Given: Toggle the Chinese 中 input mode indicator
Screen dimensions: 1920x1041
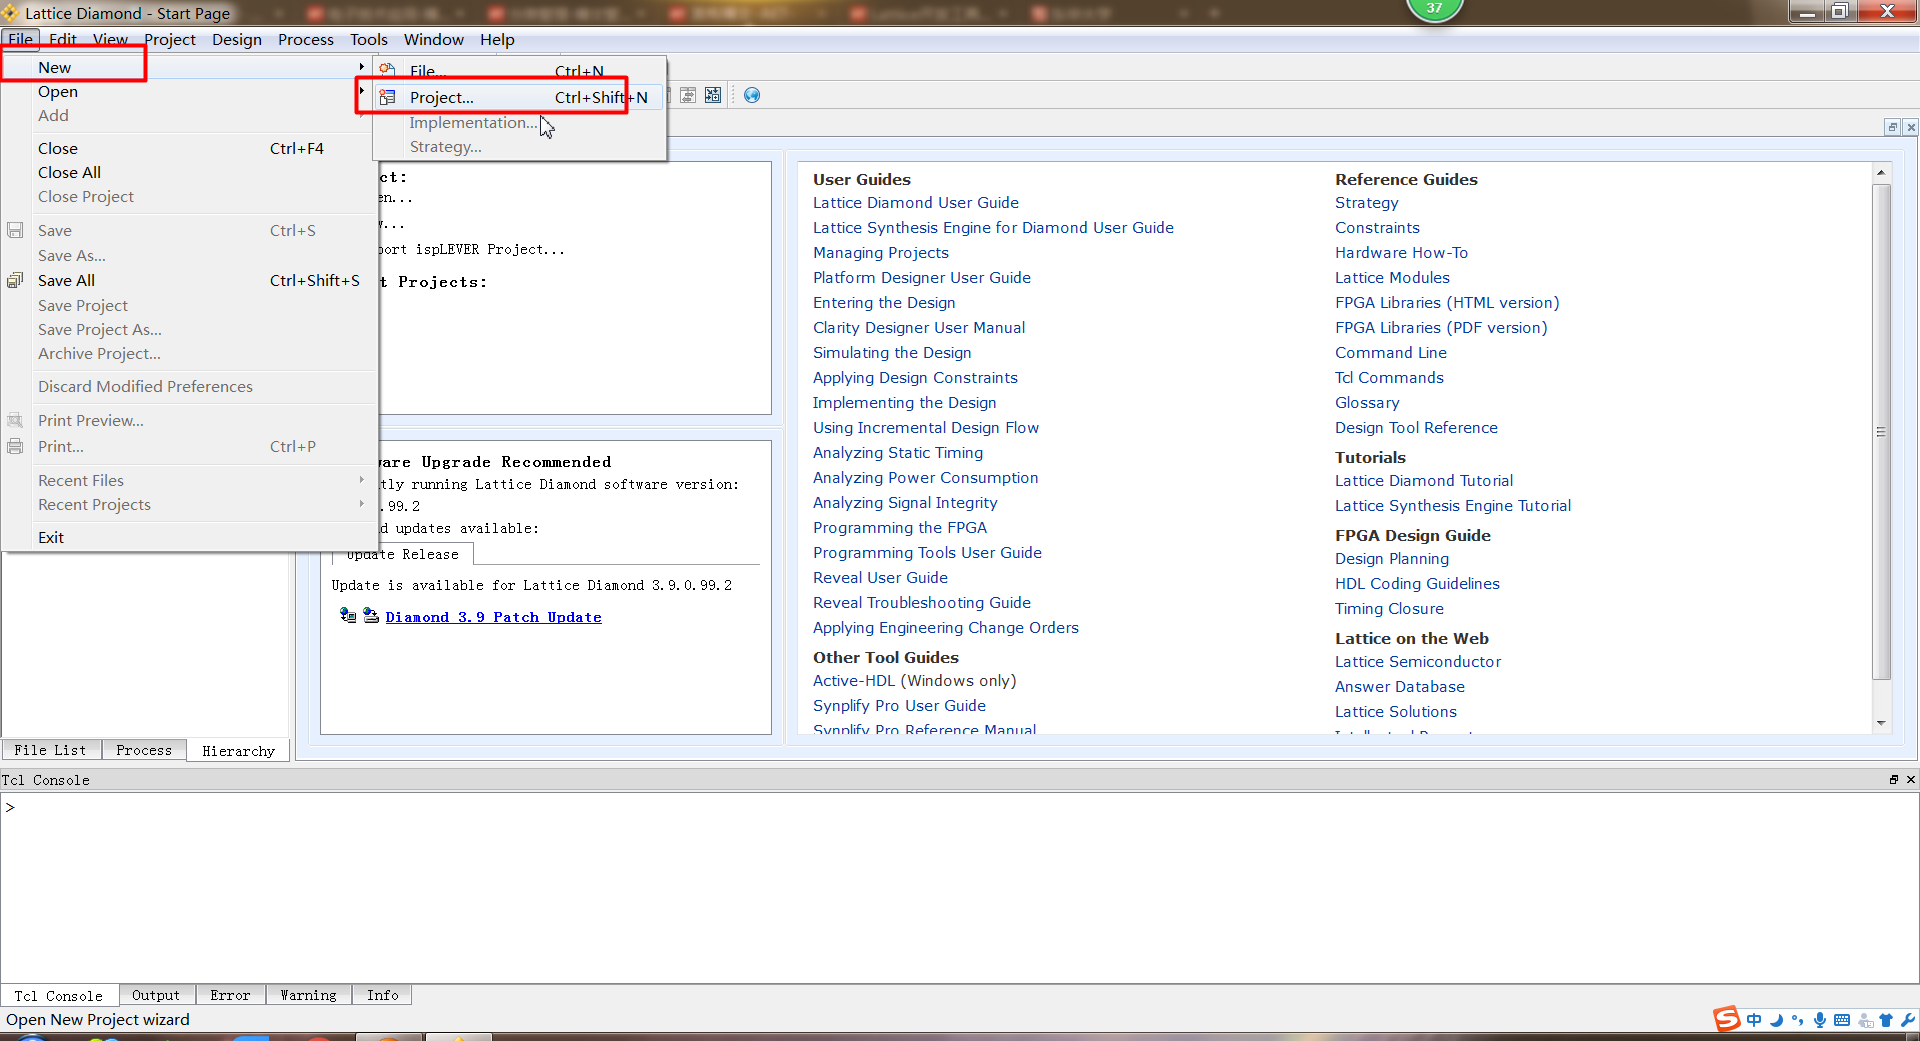Looking at the screenshot, I should [1754, 1020].
